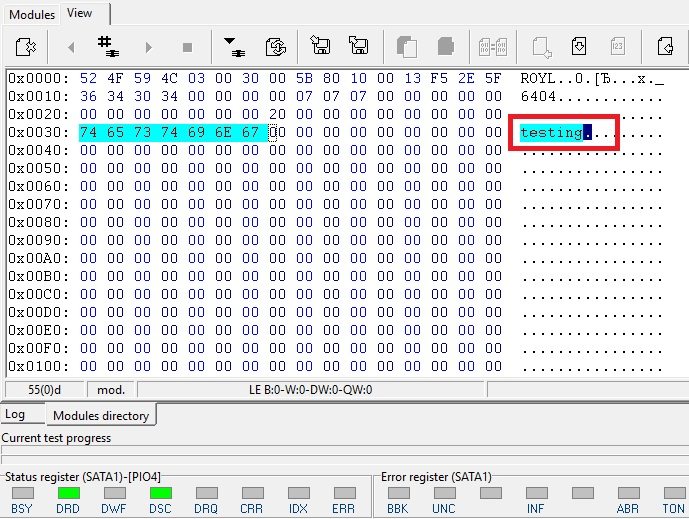Select hex byte 36 in row 0x0010
The height and width of the screenshot is (519, 689).
pos(88,96)
